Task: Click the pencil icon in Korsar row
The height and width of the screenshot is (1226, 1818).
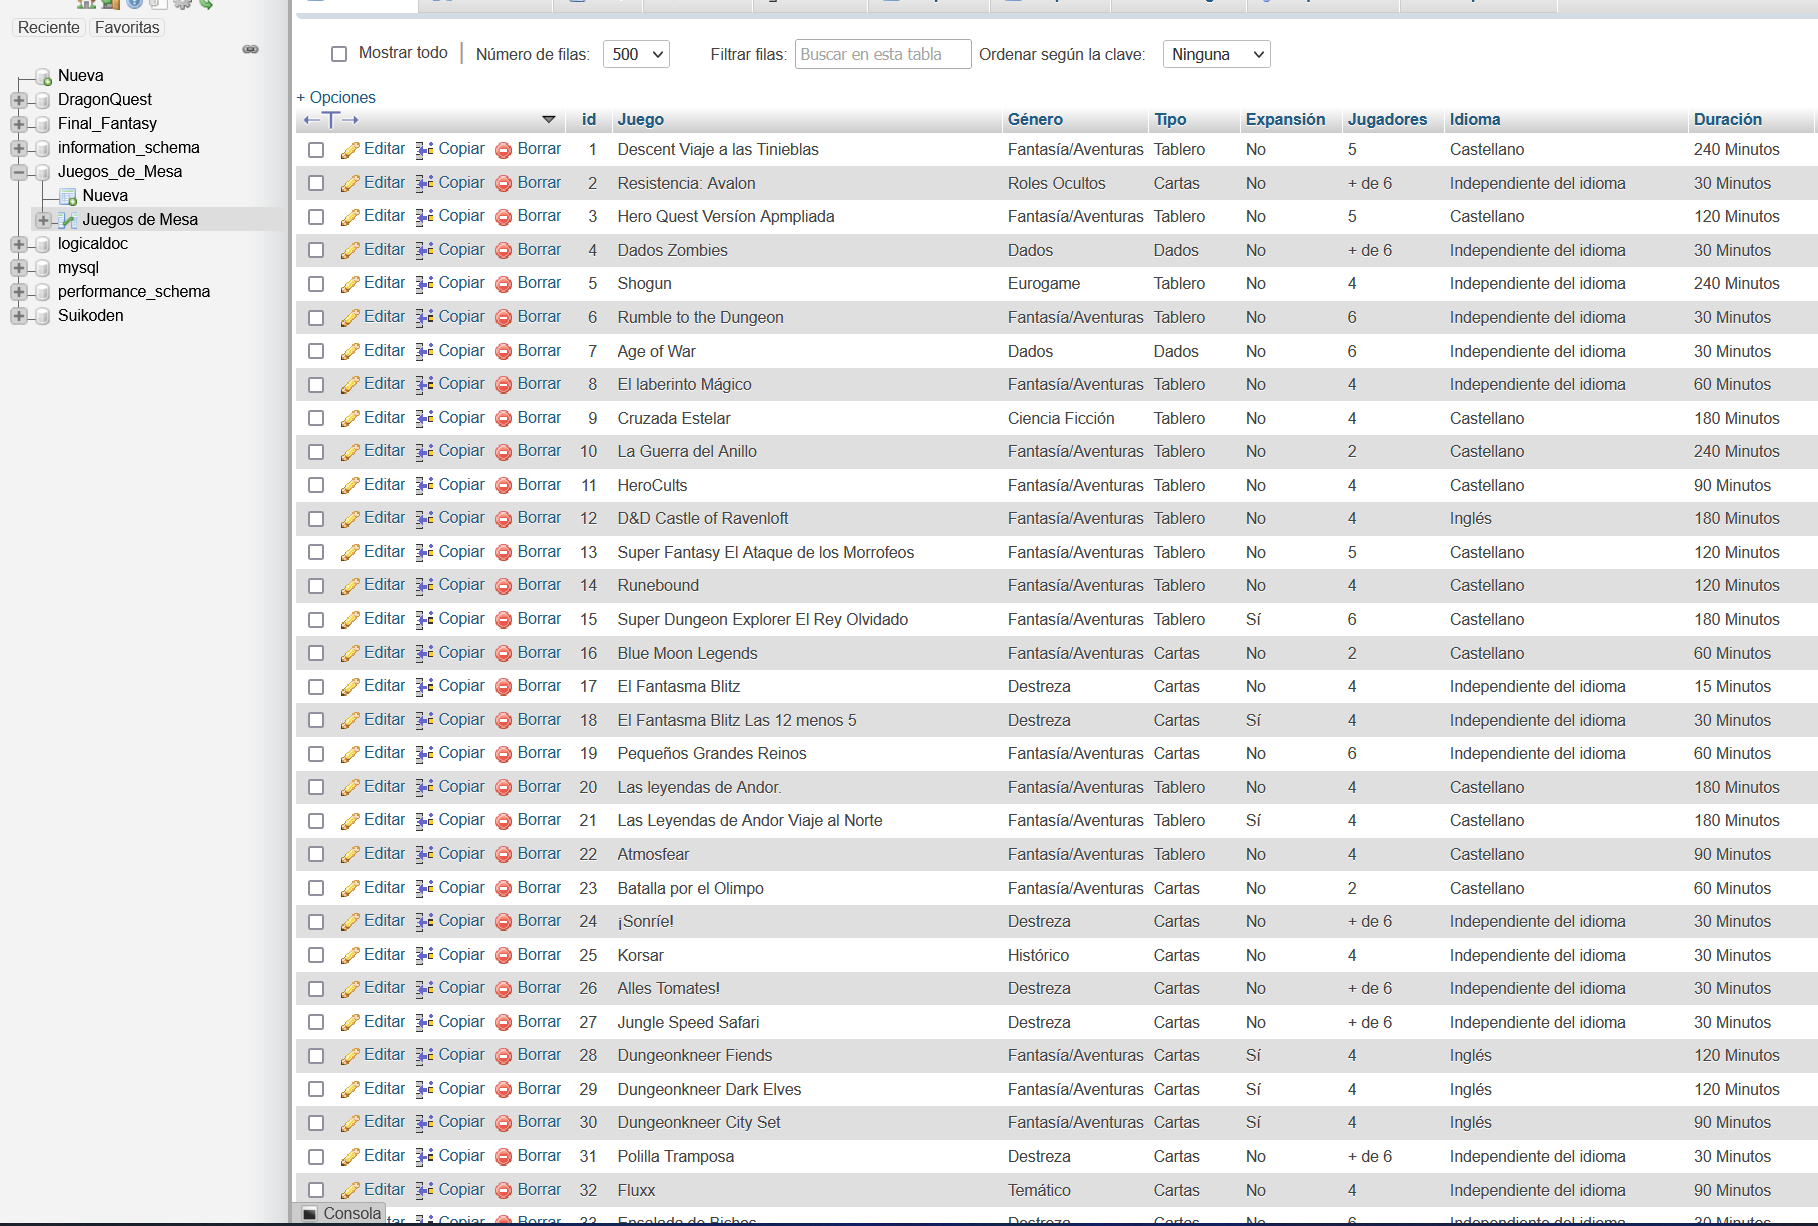Action: (350, 956)
